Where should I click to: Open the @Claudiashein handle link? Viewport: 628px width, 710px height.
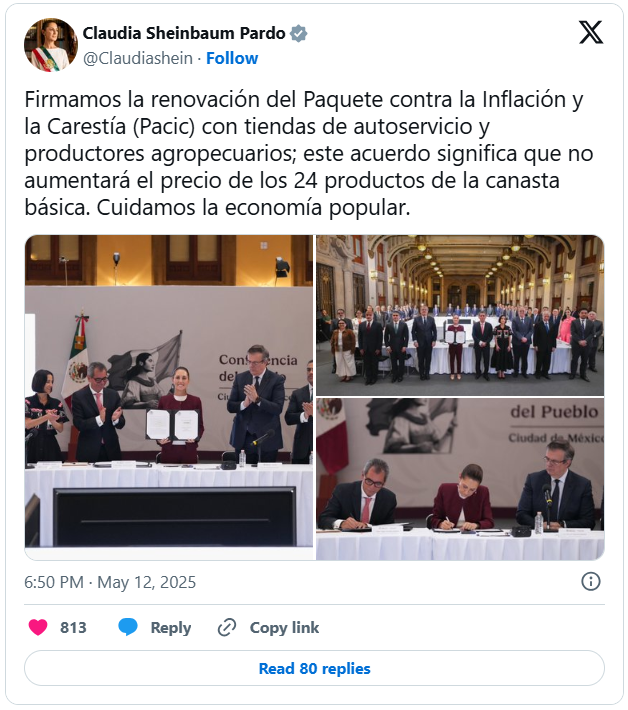(138, 58)
